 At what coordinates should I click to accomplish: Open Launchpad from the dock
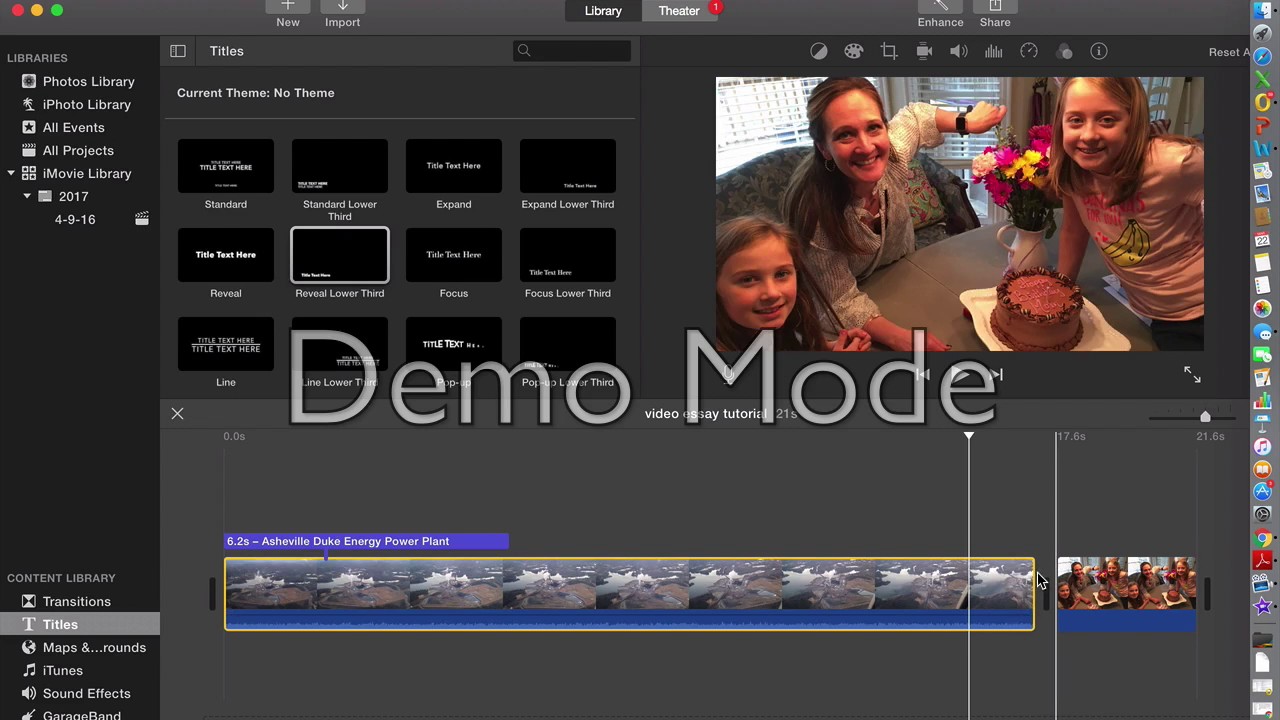[1262, 33]
